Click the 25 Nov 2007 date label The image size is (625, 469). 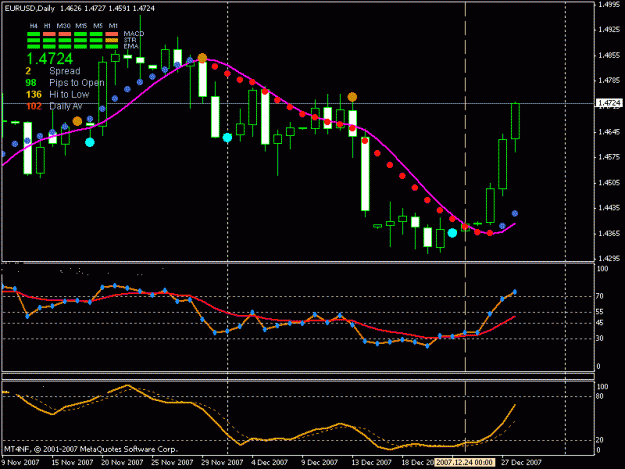(x=172, y=462)
